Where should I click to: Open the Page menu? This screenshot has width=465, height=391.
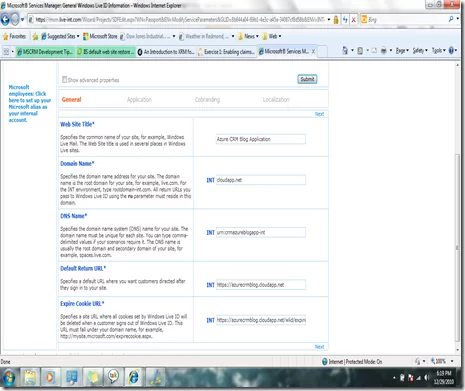(402, 51)
